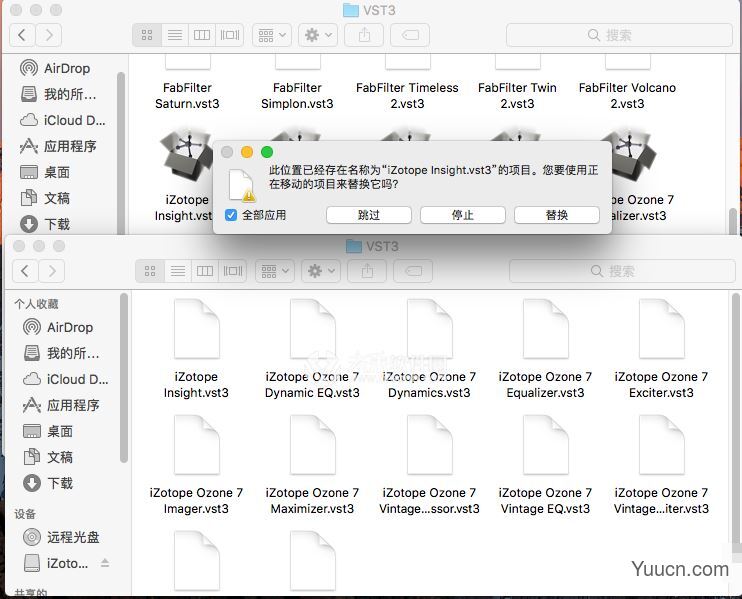Select 文稿 in lower window sidebar
The image size is (742, 599).
pos(48,457)
